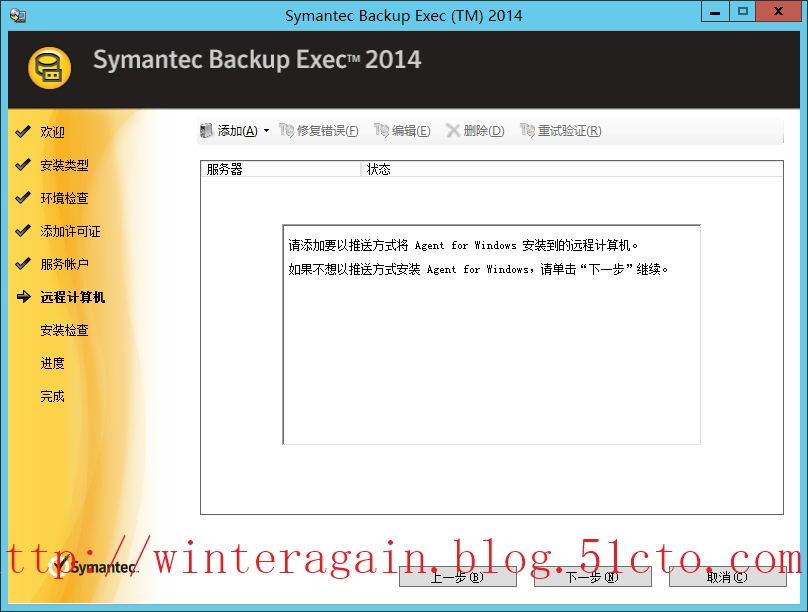Click the 添加(A) add server button
The height and width of the screenshot is (612, 808).
[x=229, y=131]
